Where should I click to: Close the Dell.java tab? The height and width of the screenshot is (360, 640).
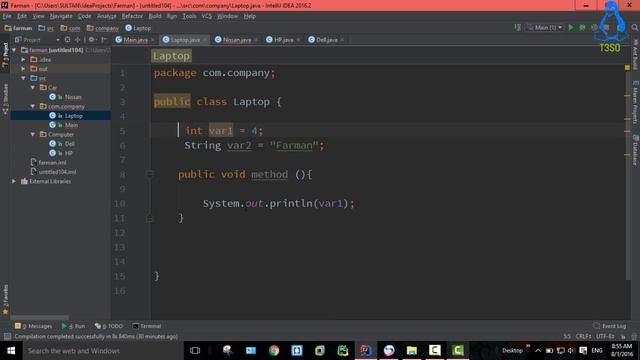point(342,40)
